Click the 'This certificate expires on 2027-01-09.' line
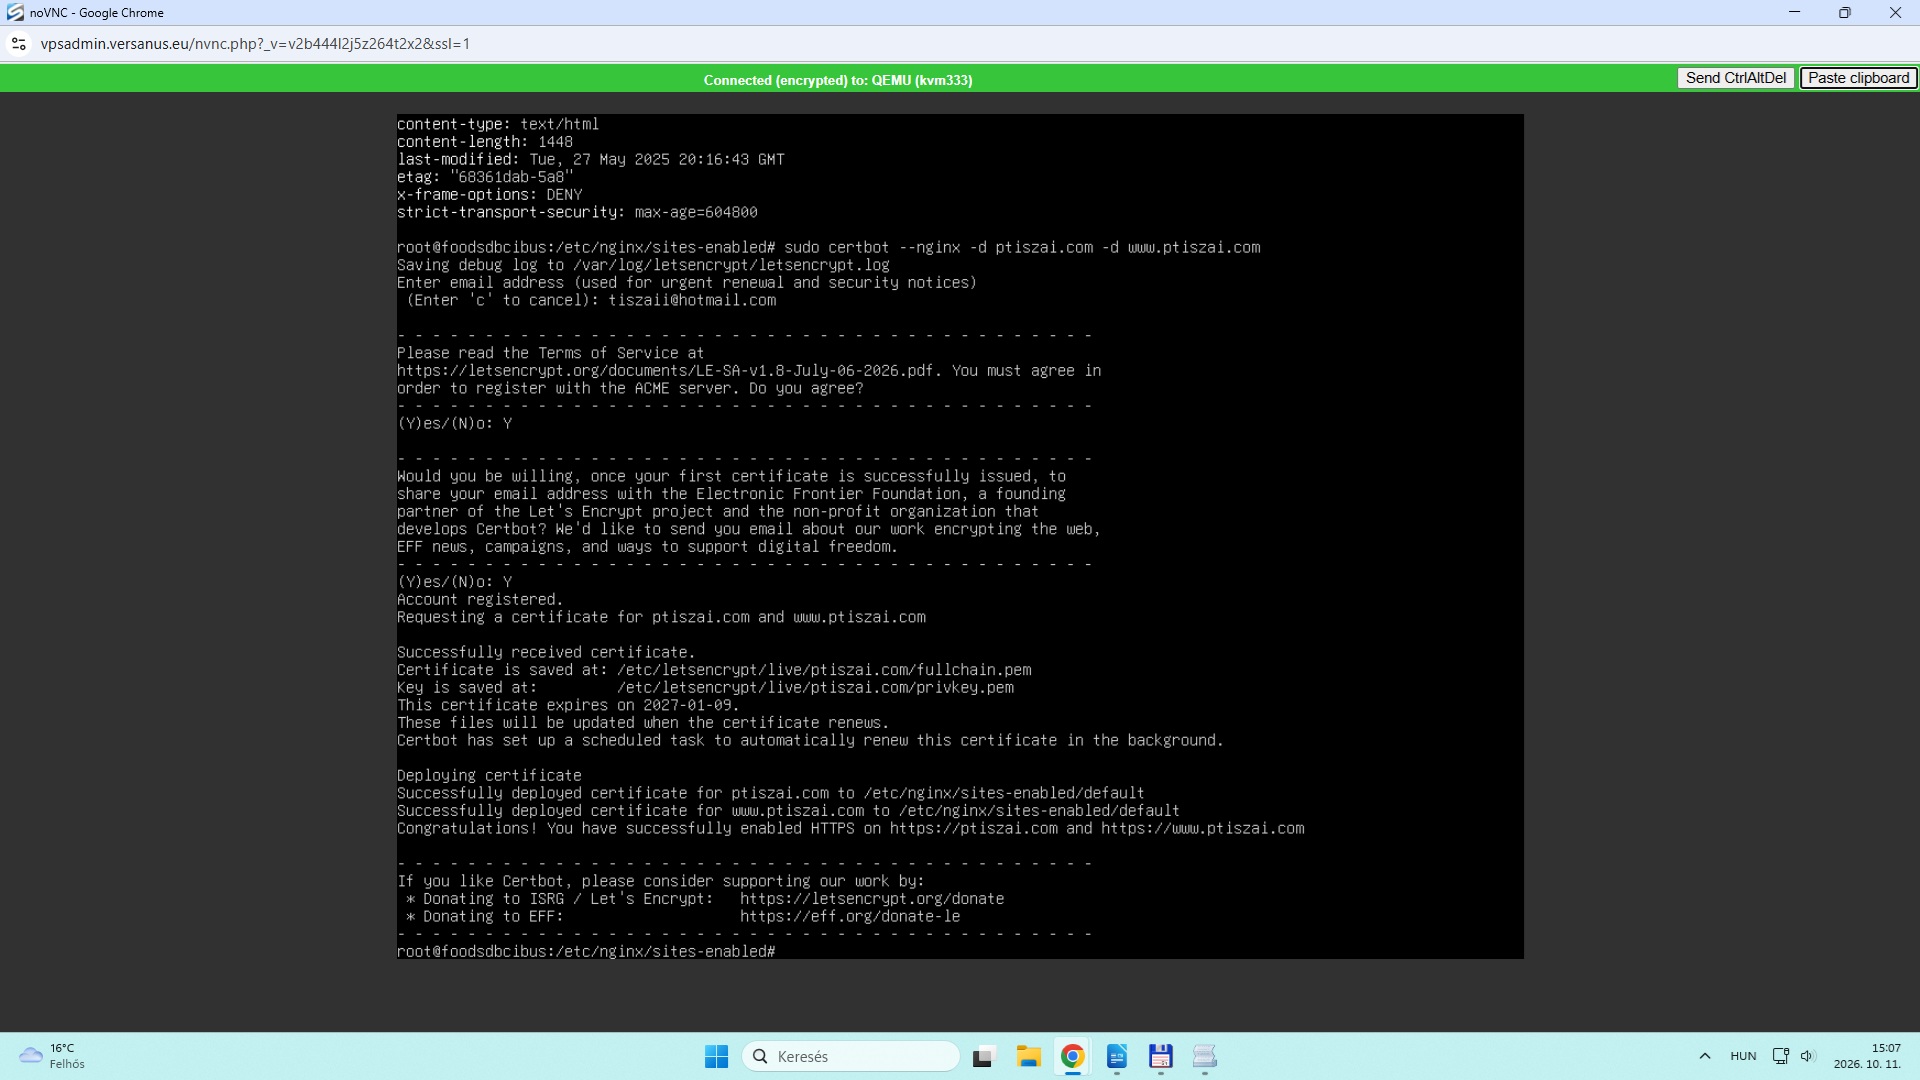 (x=568, y=706)
